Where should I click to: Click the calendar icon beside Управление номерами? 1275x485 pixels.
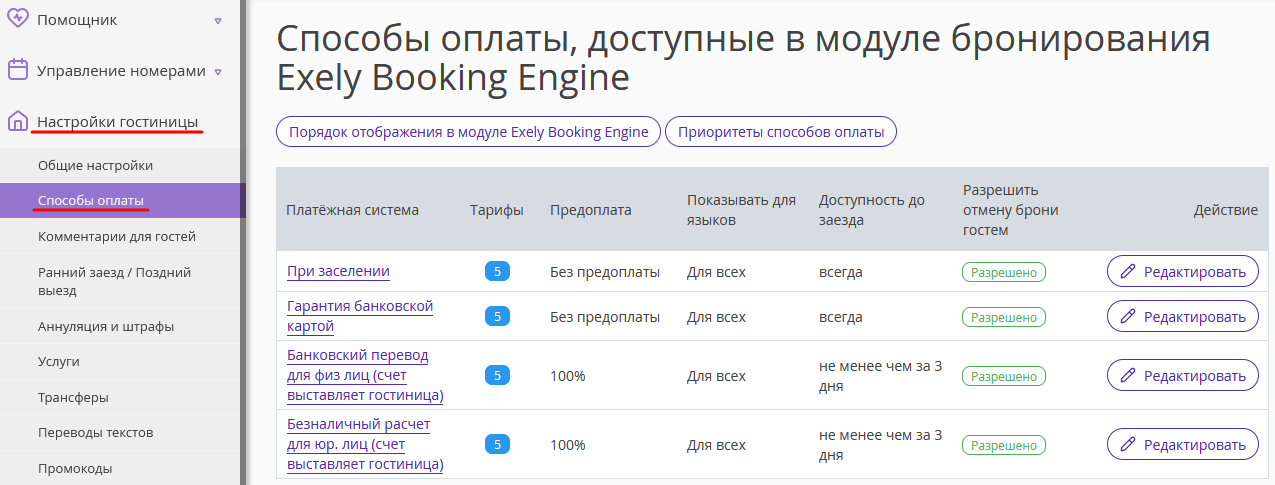(18, 70)
